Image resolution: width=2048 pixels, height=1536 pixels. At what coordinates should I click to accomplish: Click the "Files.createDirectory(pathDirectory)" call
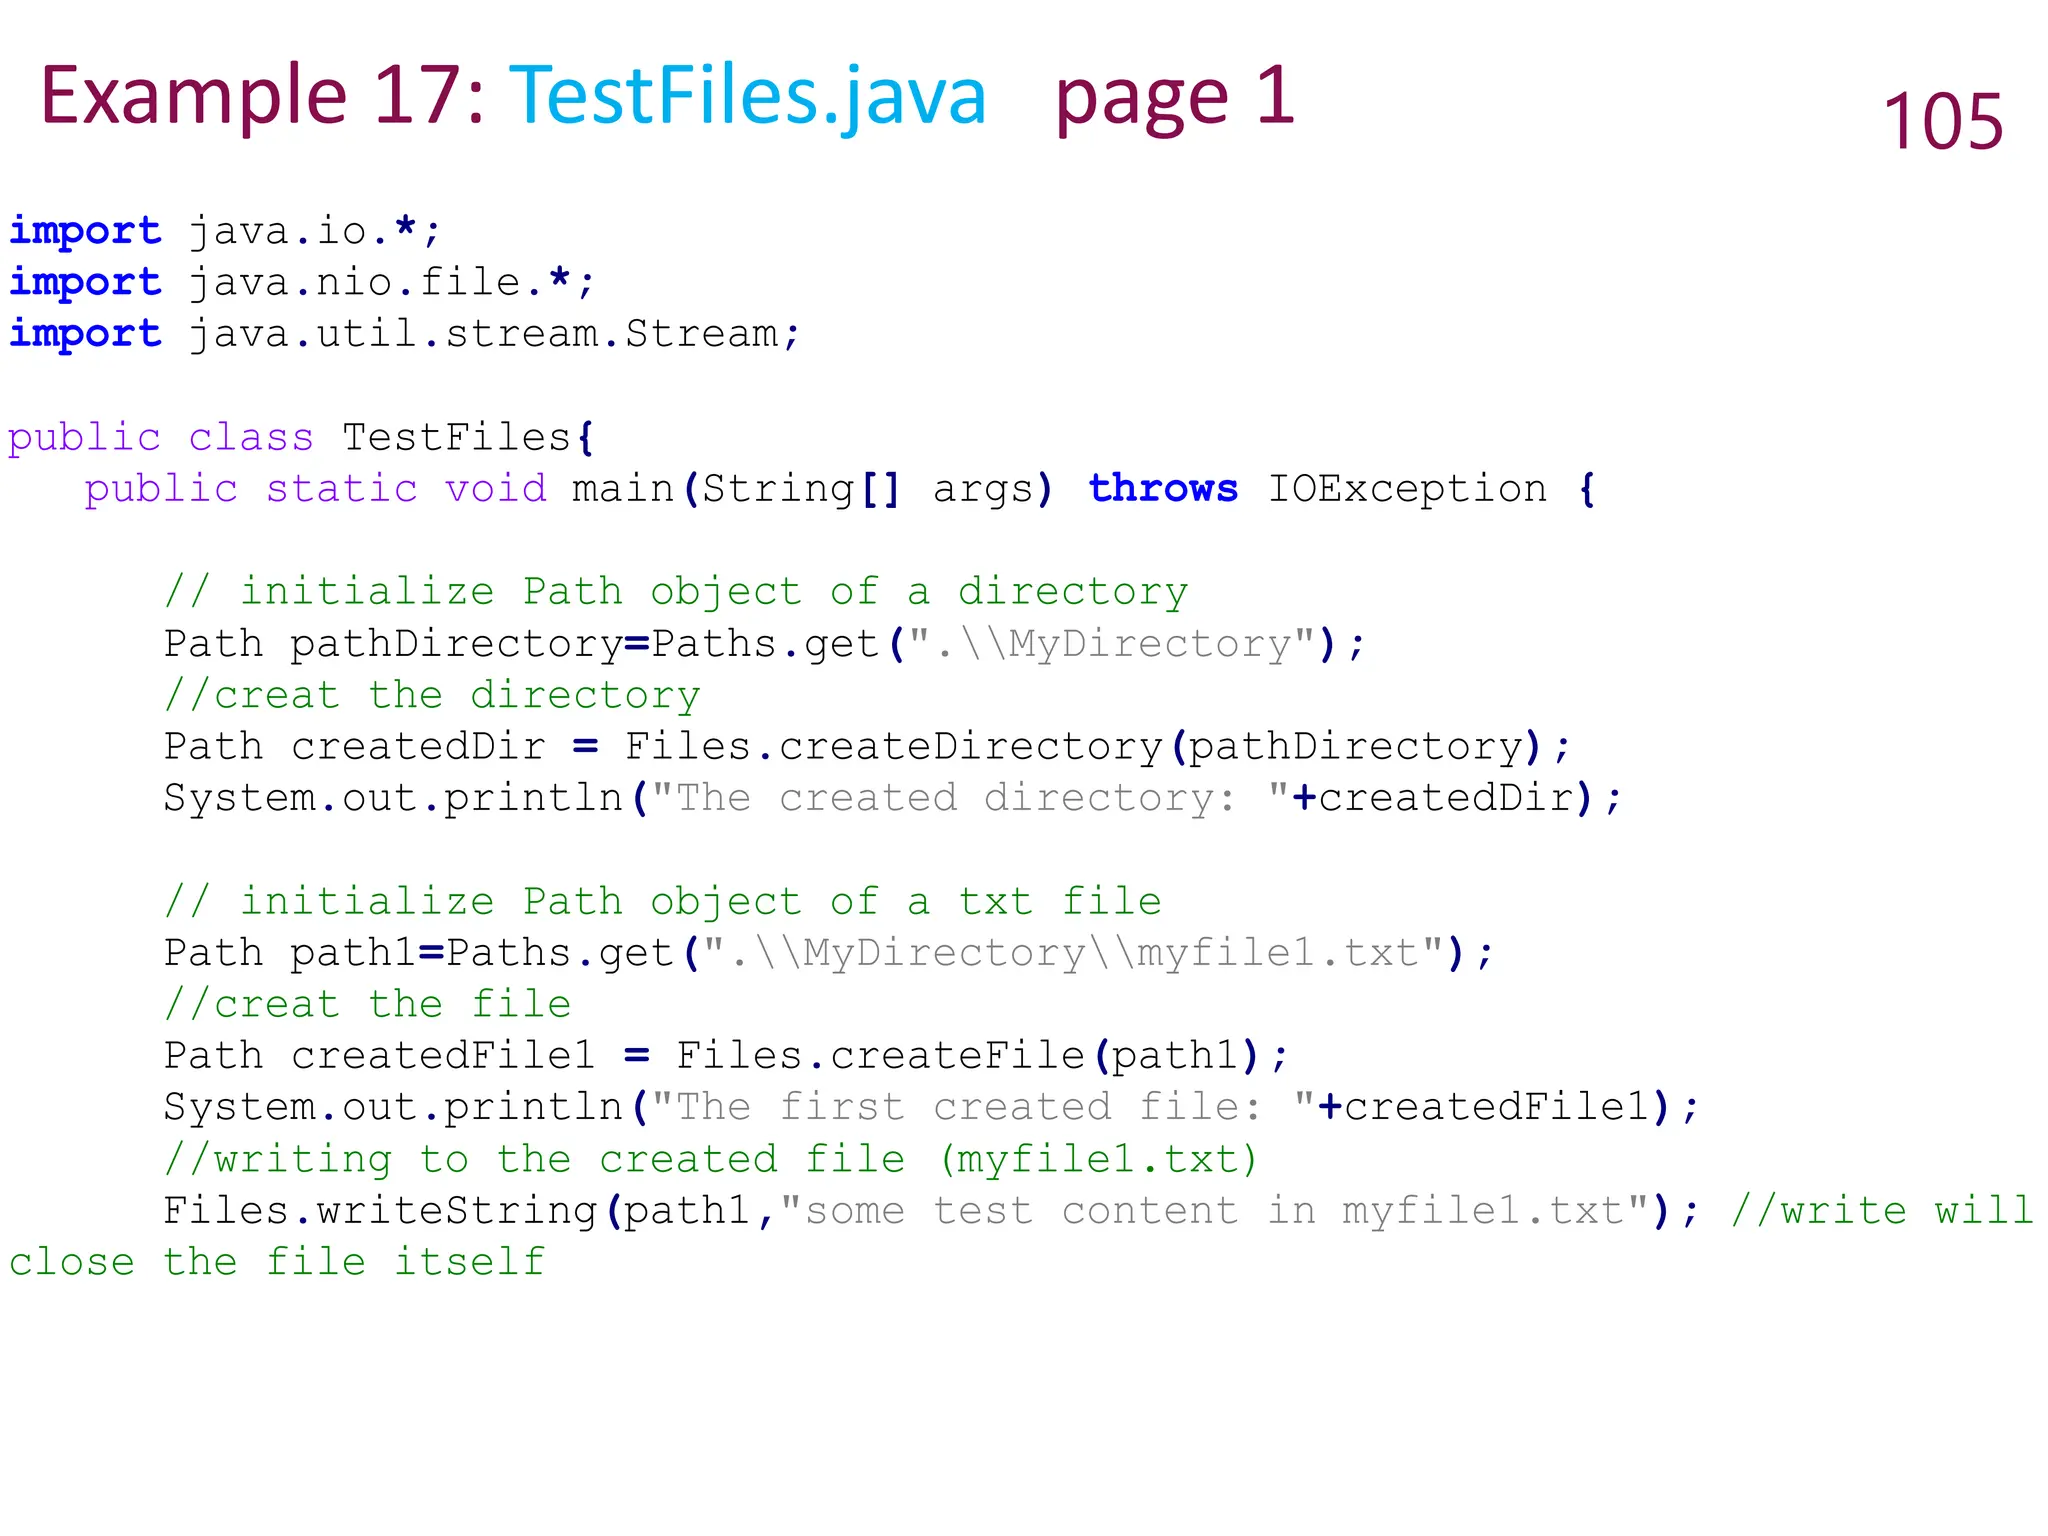click(1088, 747)
